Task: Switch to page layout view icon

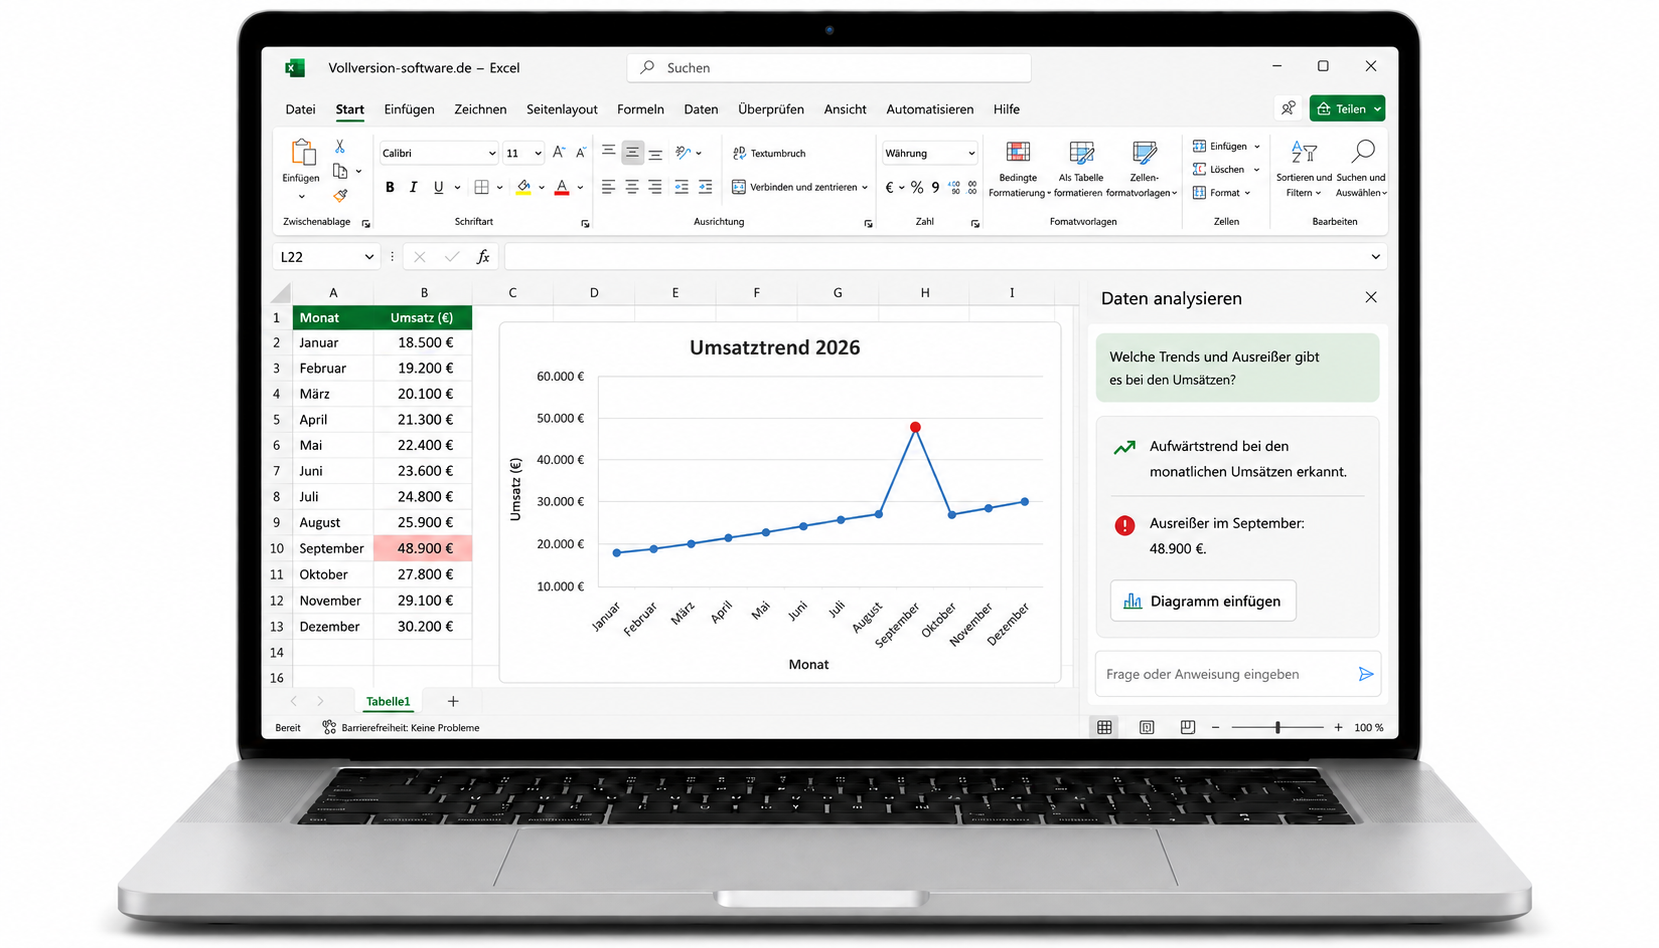Action: point(1146,727)
